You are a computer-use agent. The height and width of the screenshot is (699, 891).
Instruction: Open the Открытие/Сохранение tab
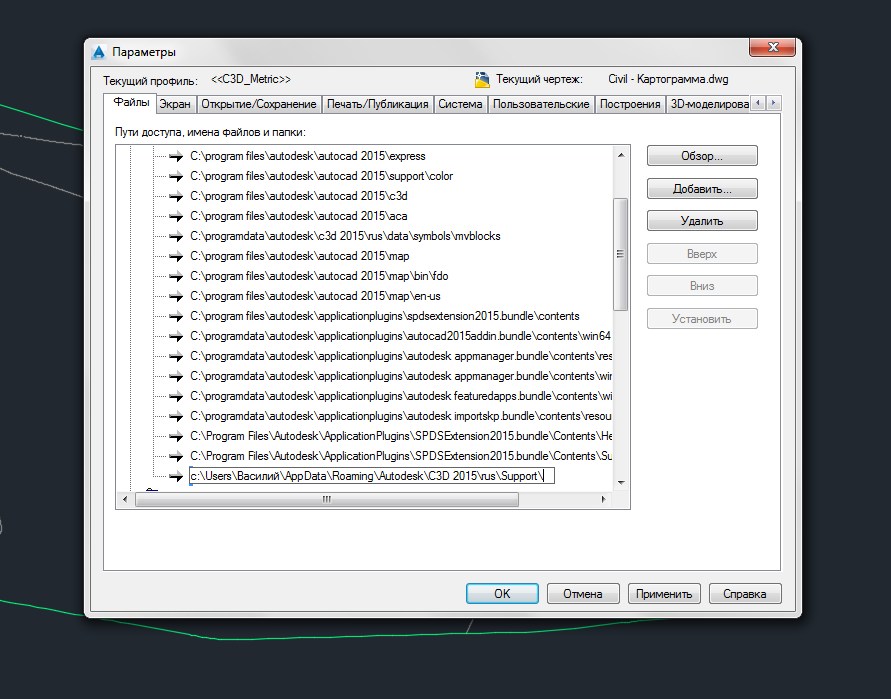[259, 104]
